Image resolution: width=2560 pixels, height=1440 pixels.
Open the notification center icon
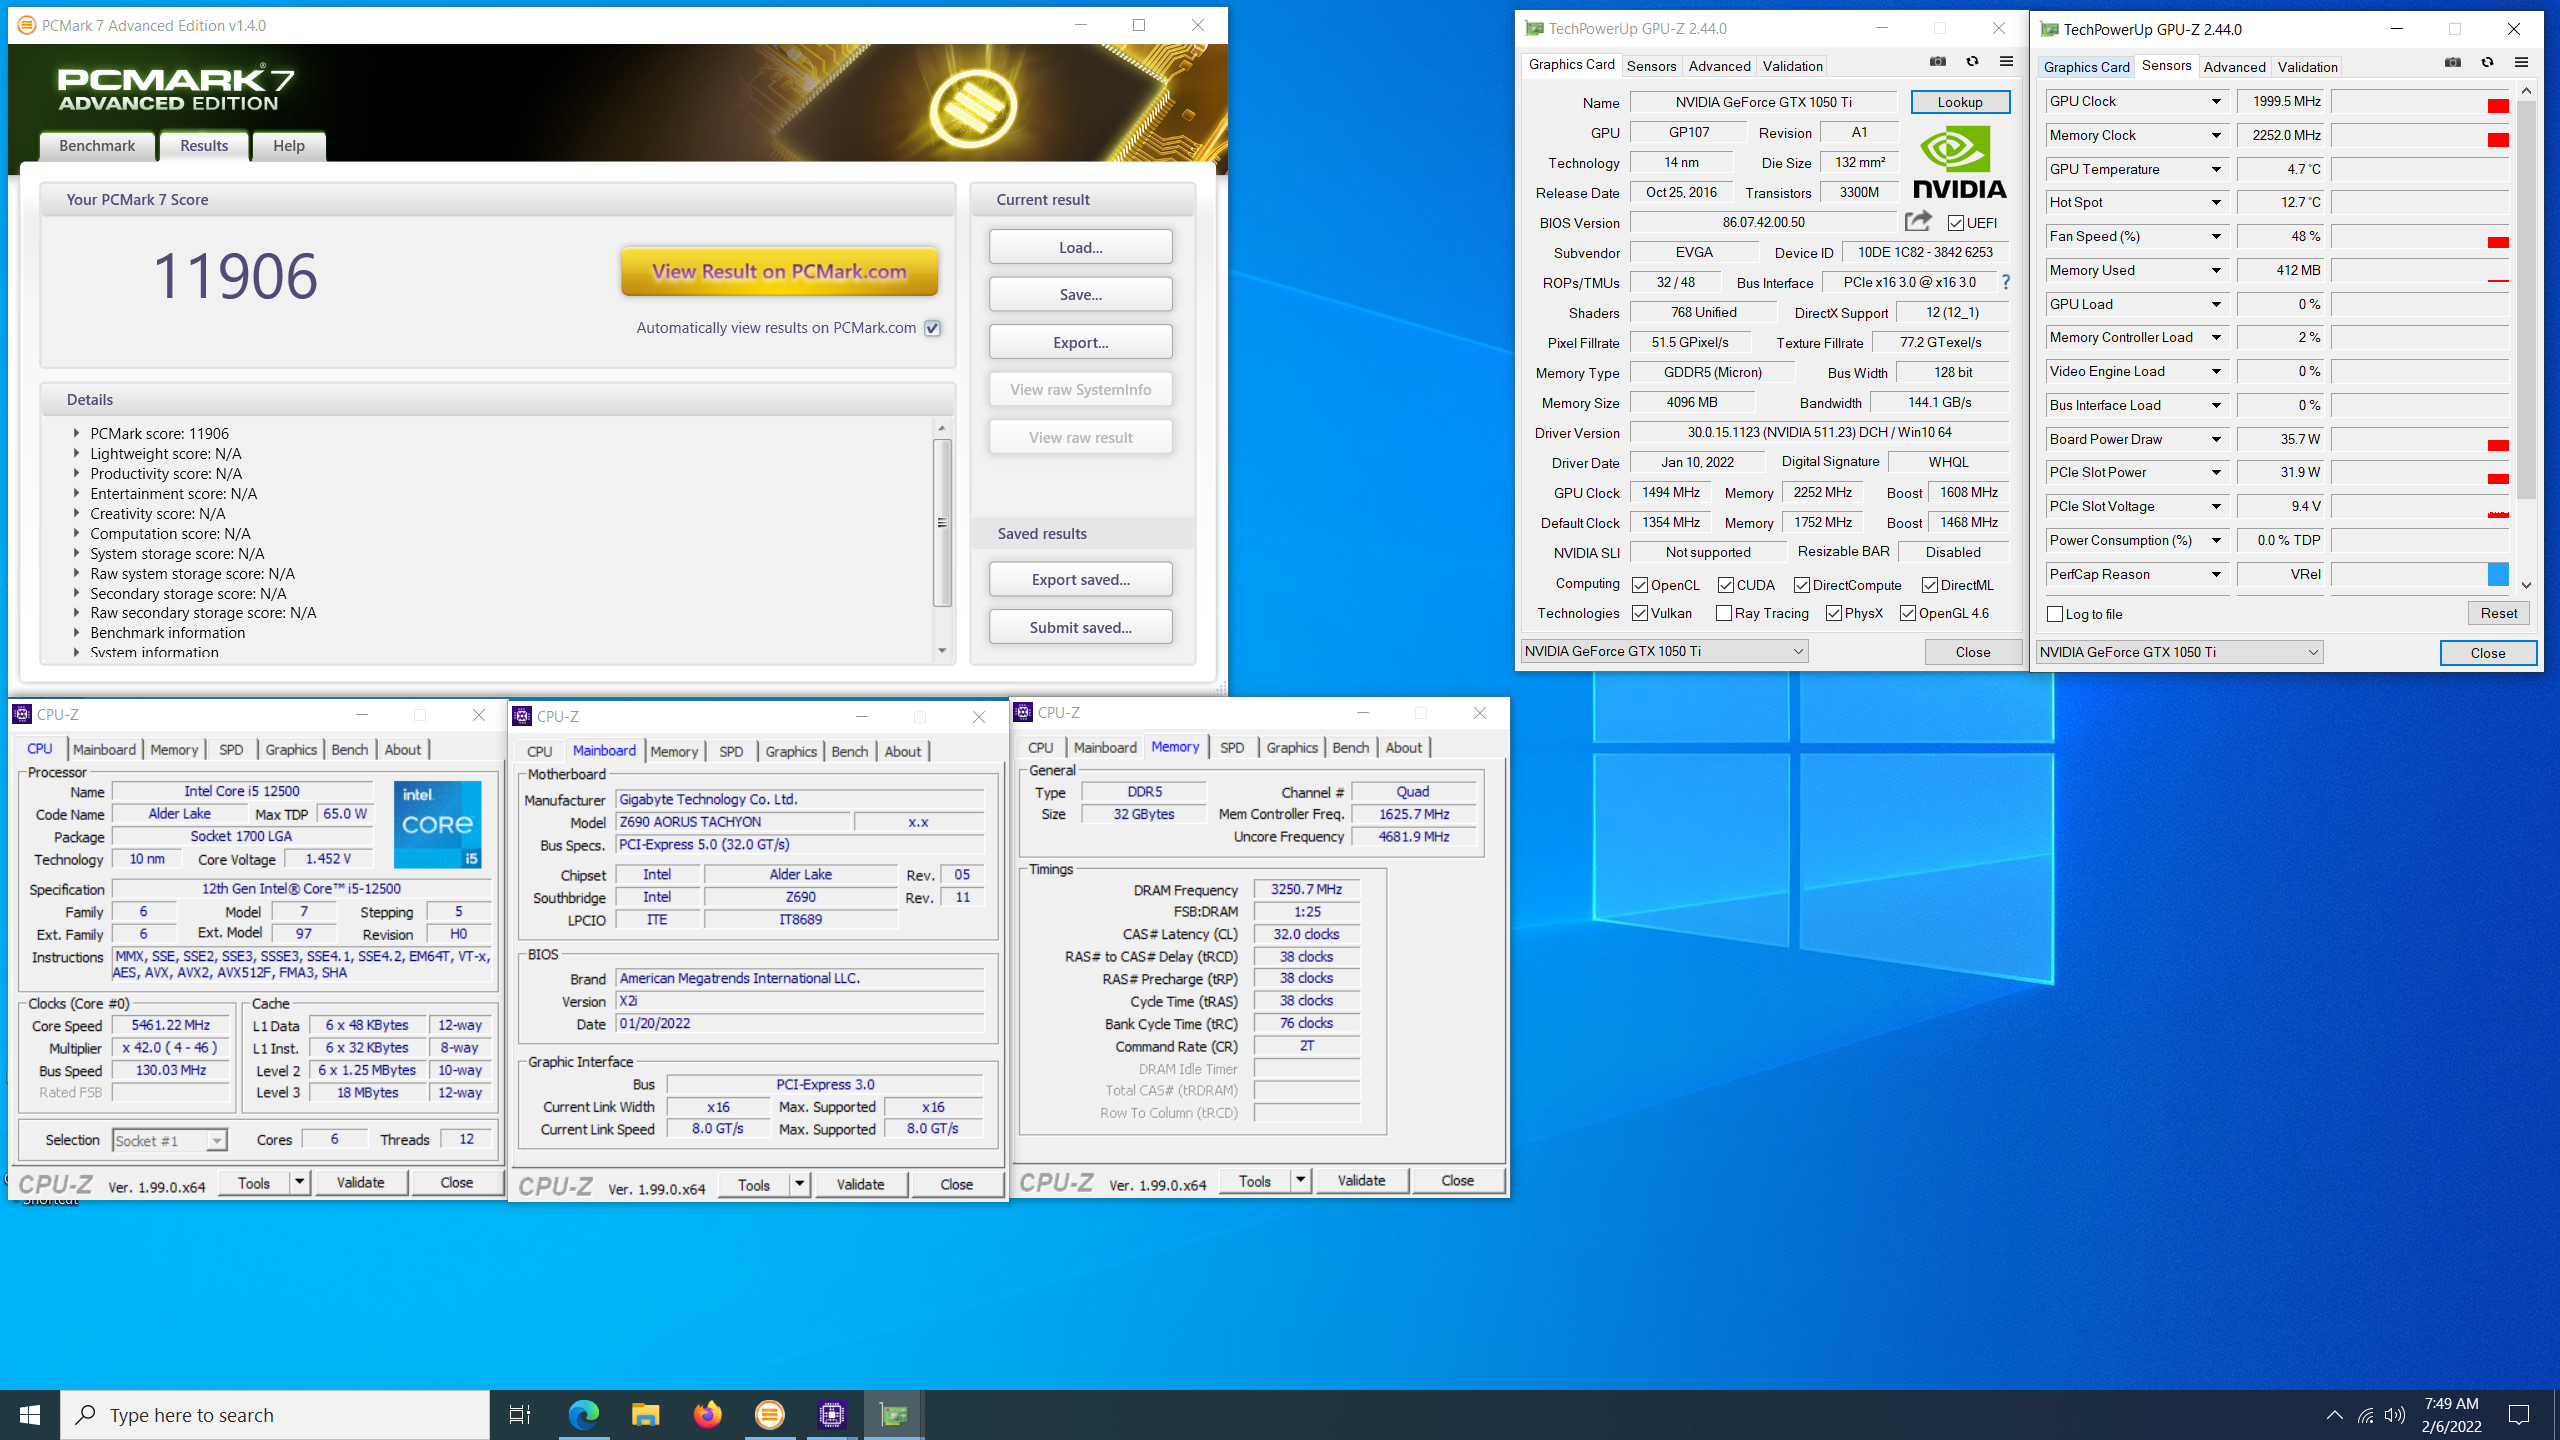(2519, 1415)
